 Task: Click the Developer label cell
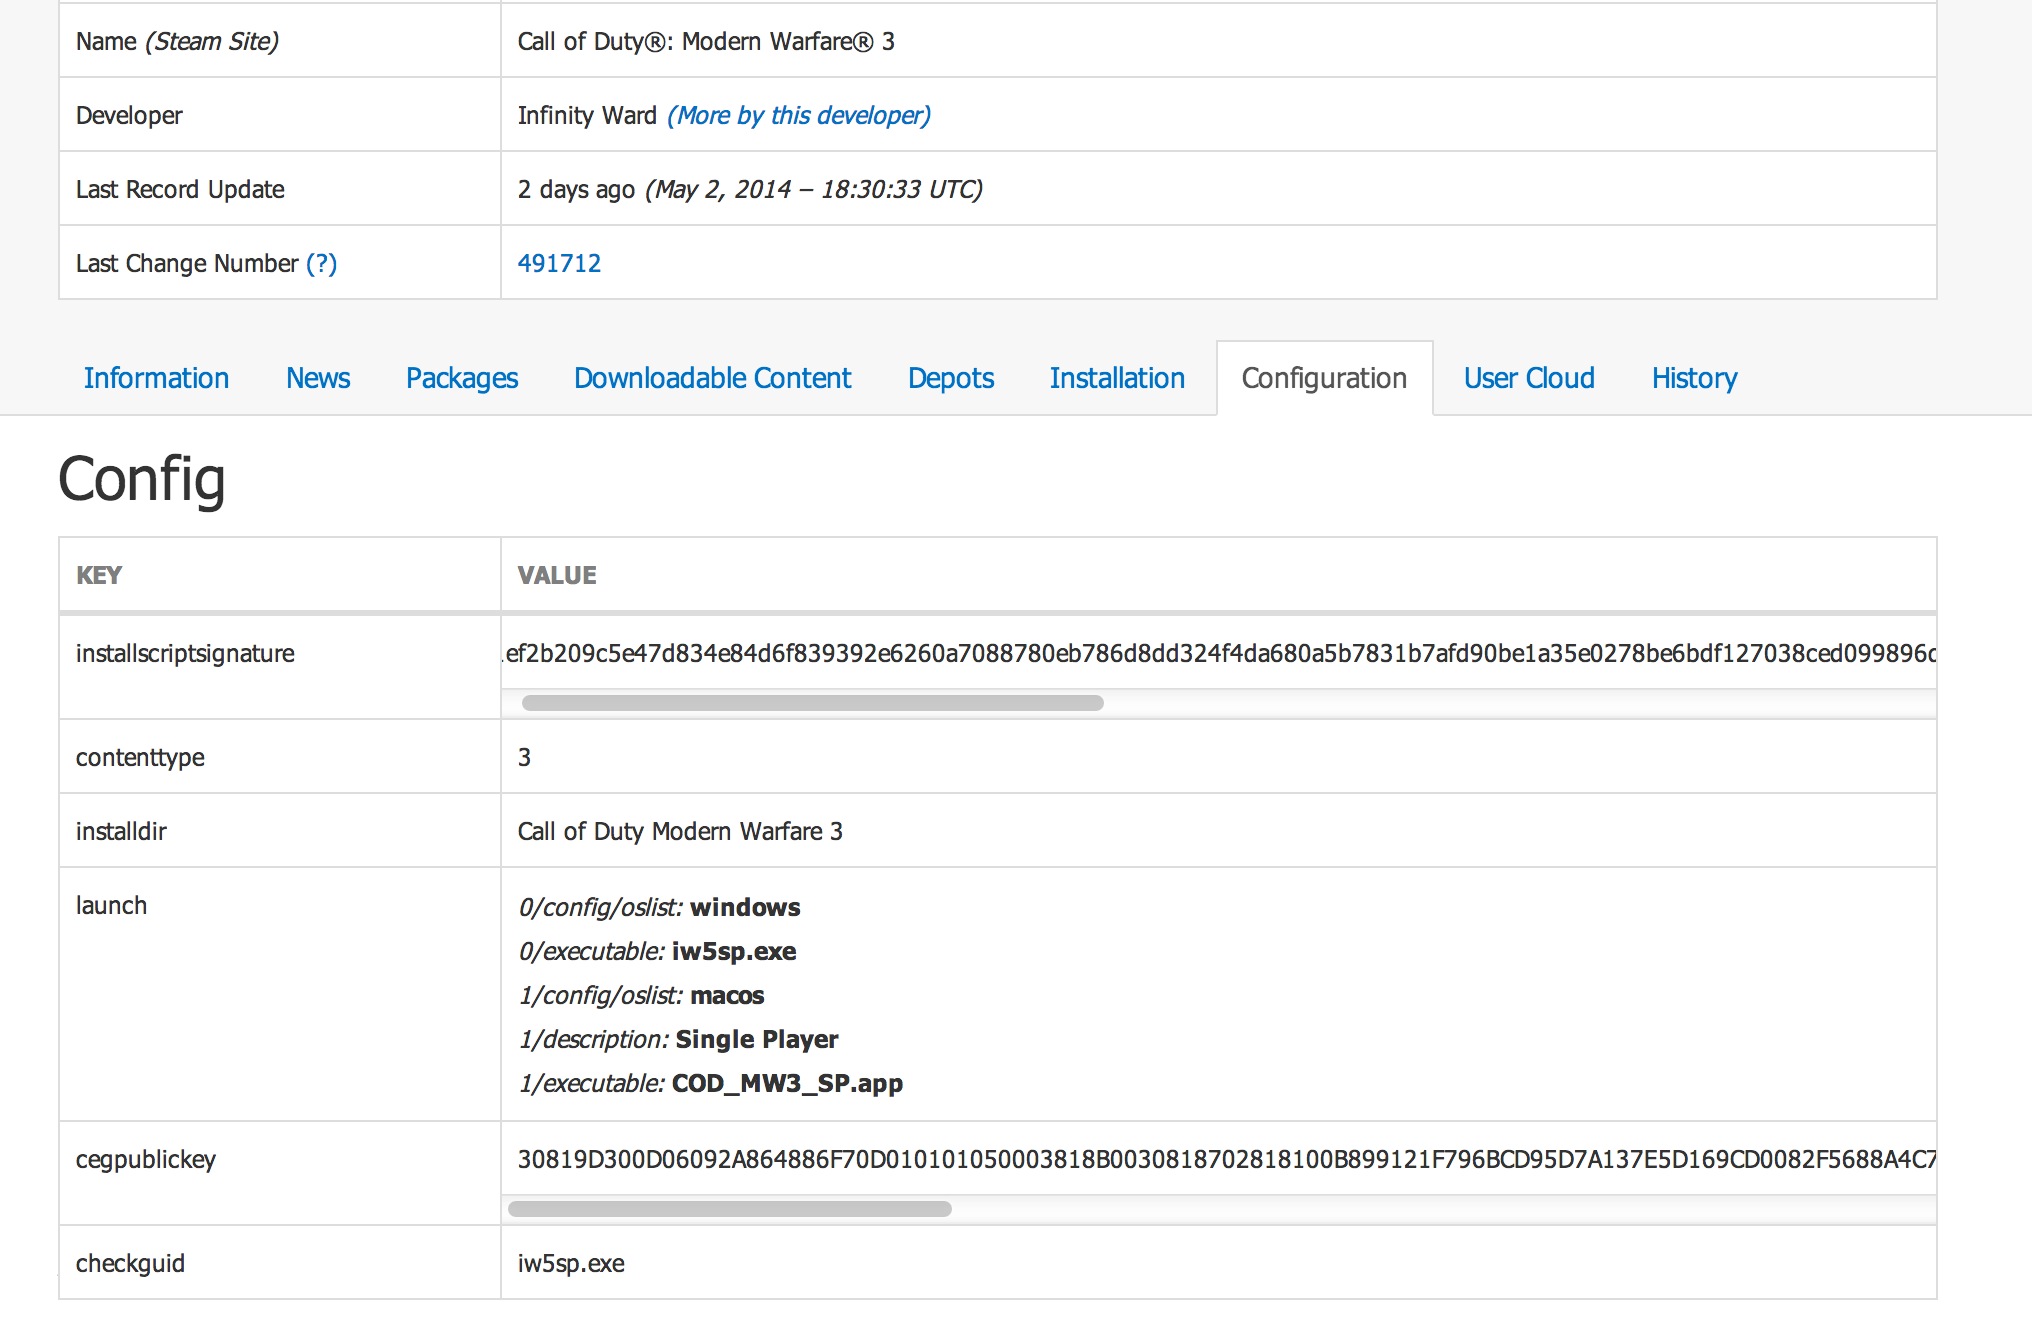(x=280, y=115)
